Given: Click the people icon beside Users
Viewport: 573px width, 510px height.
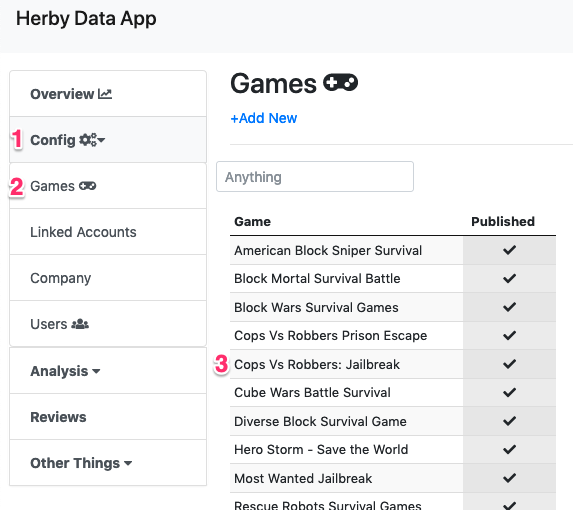Looking at the screenshot, I should [80, 324].
